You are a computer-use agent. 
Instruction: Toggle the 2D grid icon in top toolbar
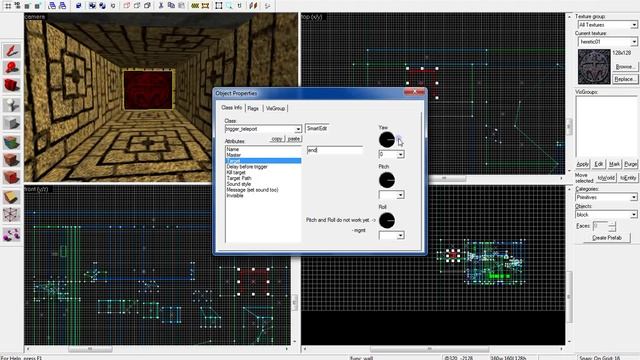click(8, 5)
